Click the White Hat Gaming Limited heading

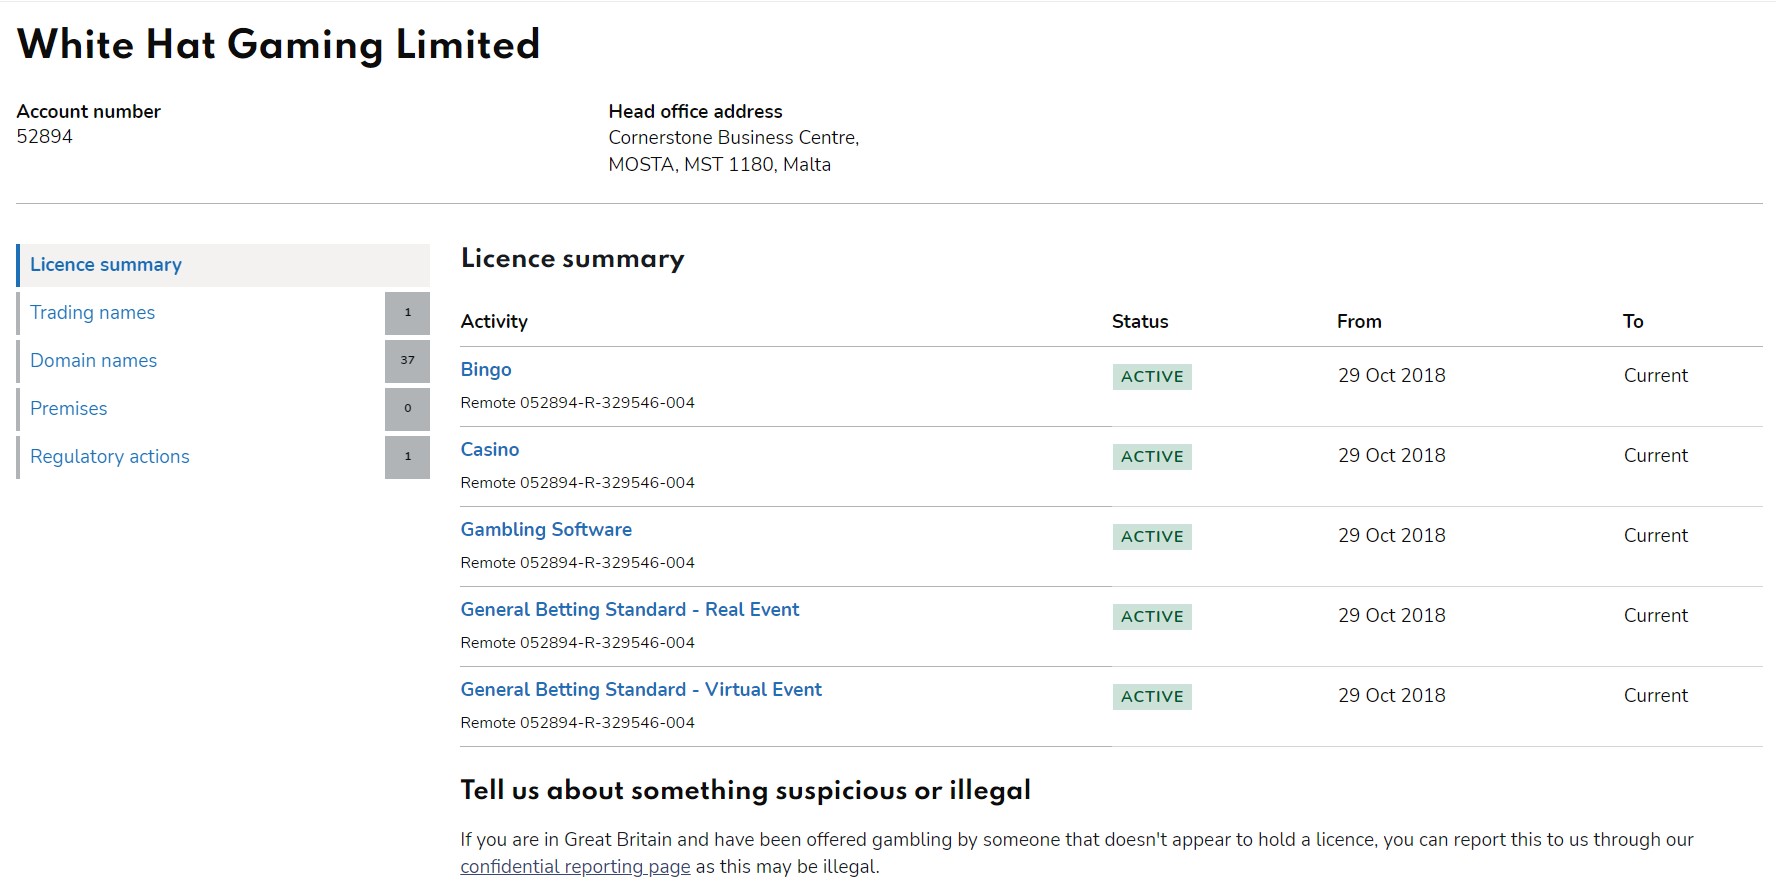tap(279, 45)
